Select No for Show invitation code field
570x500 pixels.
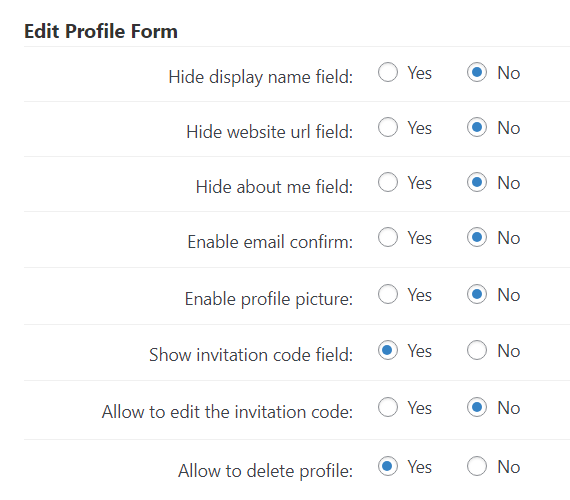(477, 350)
